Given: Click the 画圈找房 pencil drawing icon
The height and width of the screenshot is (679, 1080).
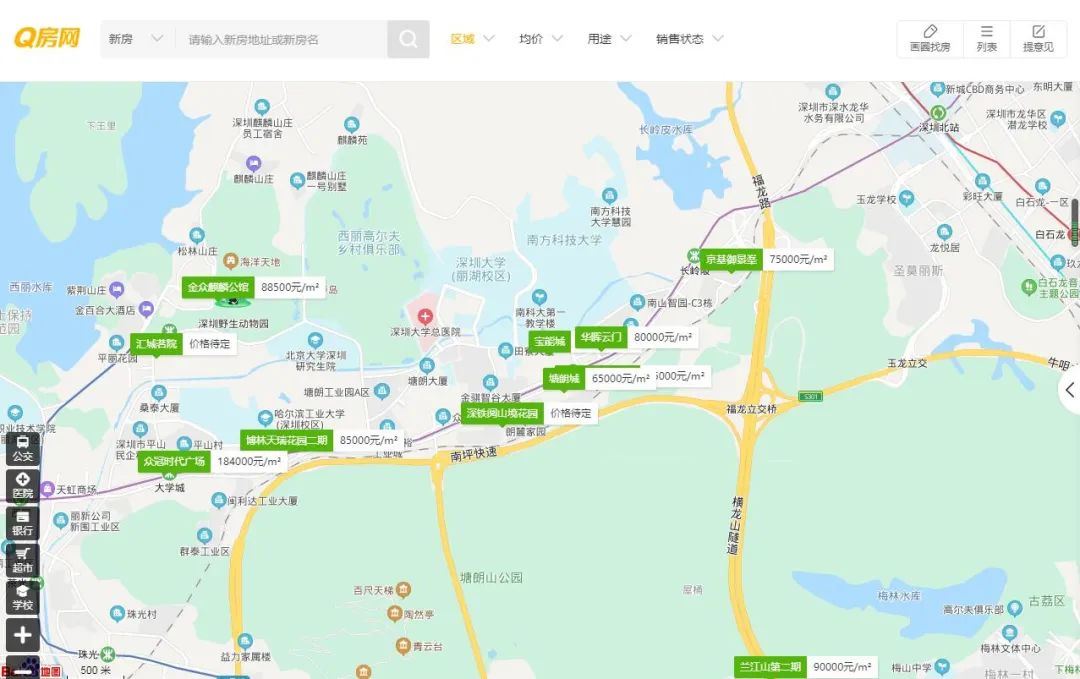Looking at the screenshot, I should pyautogui.click(x=928, y=38).
